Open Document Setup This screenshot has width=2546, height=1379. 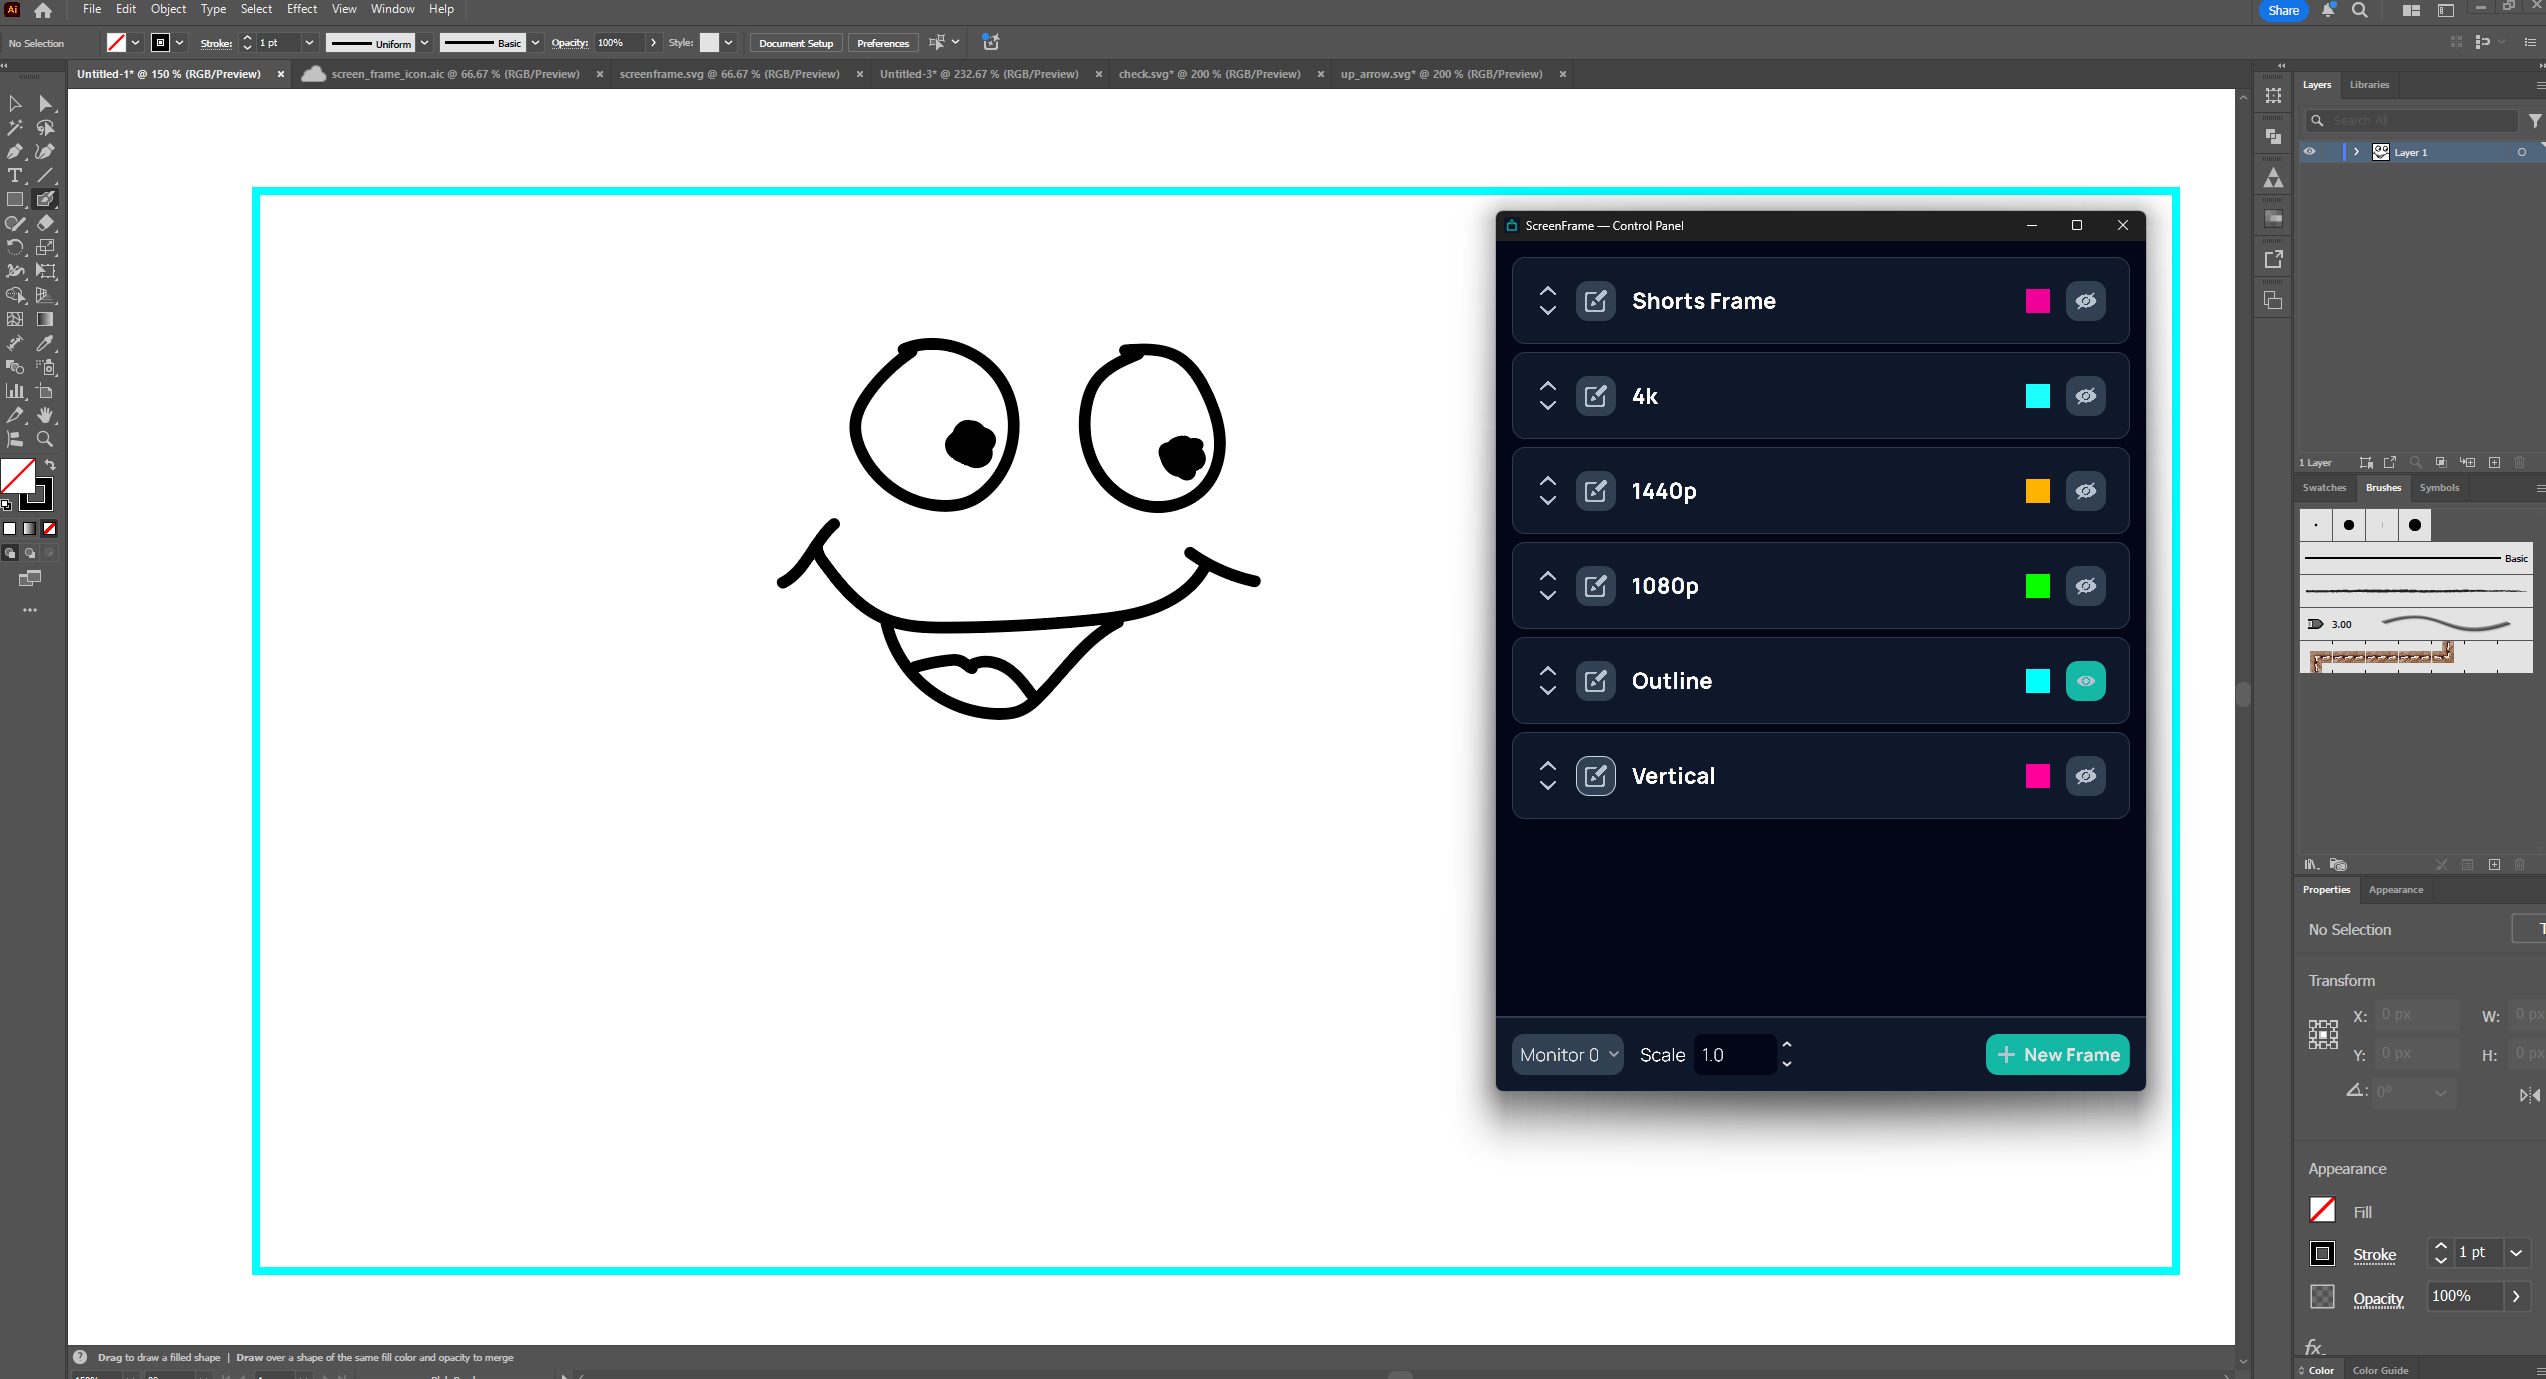pyautogui.click(x=795, y=43)
